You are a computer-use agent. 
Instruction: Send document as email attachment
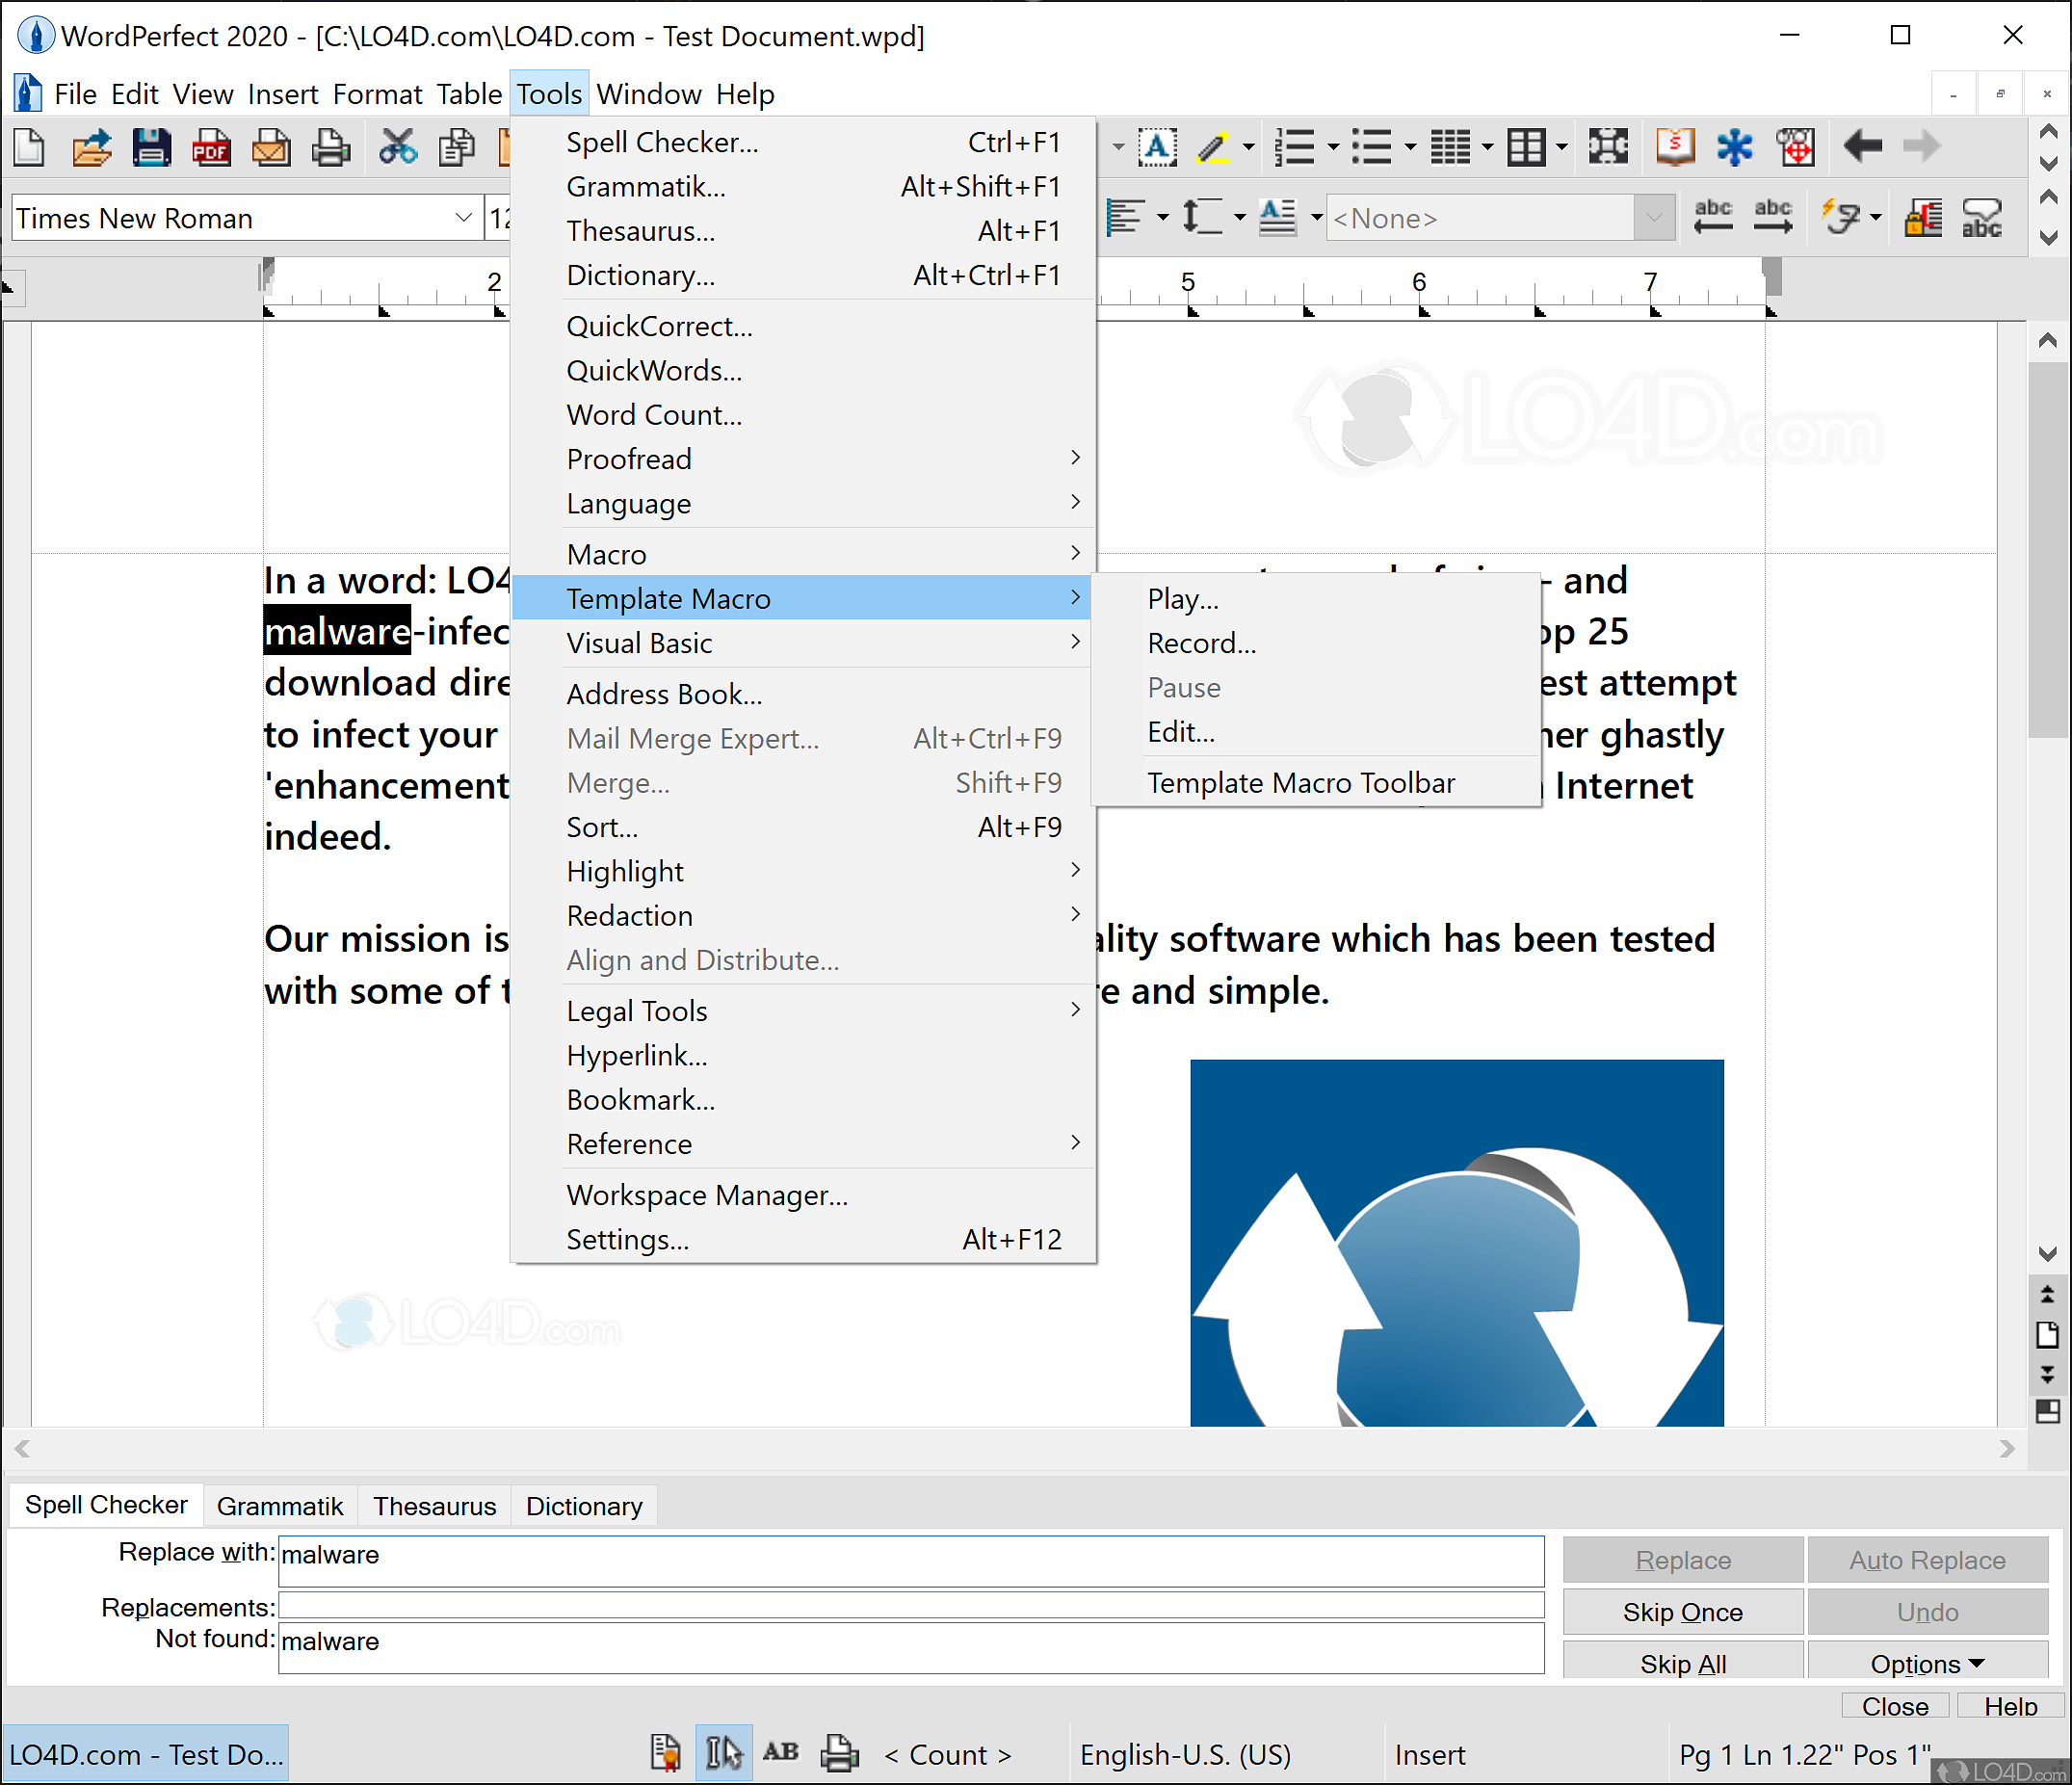(271, 147)
